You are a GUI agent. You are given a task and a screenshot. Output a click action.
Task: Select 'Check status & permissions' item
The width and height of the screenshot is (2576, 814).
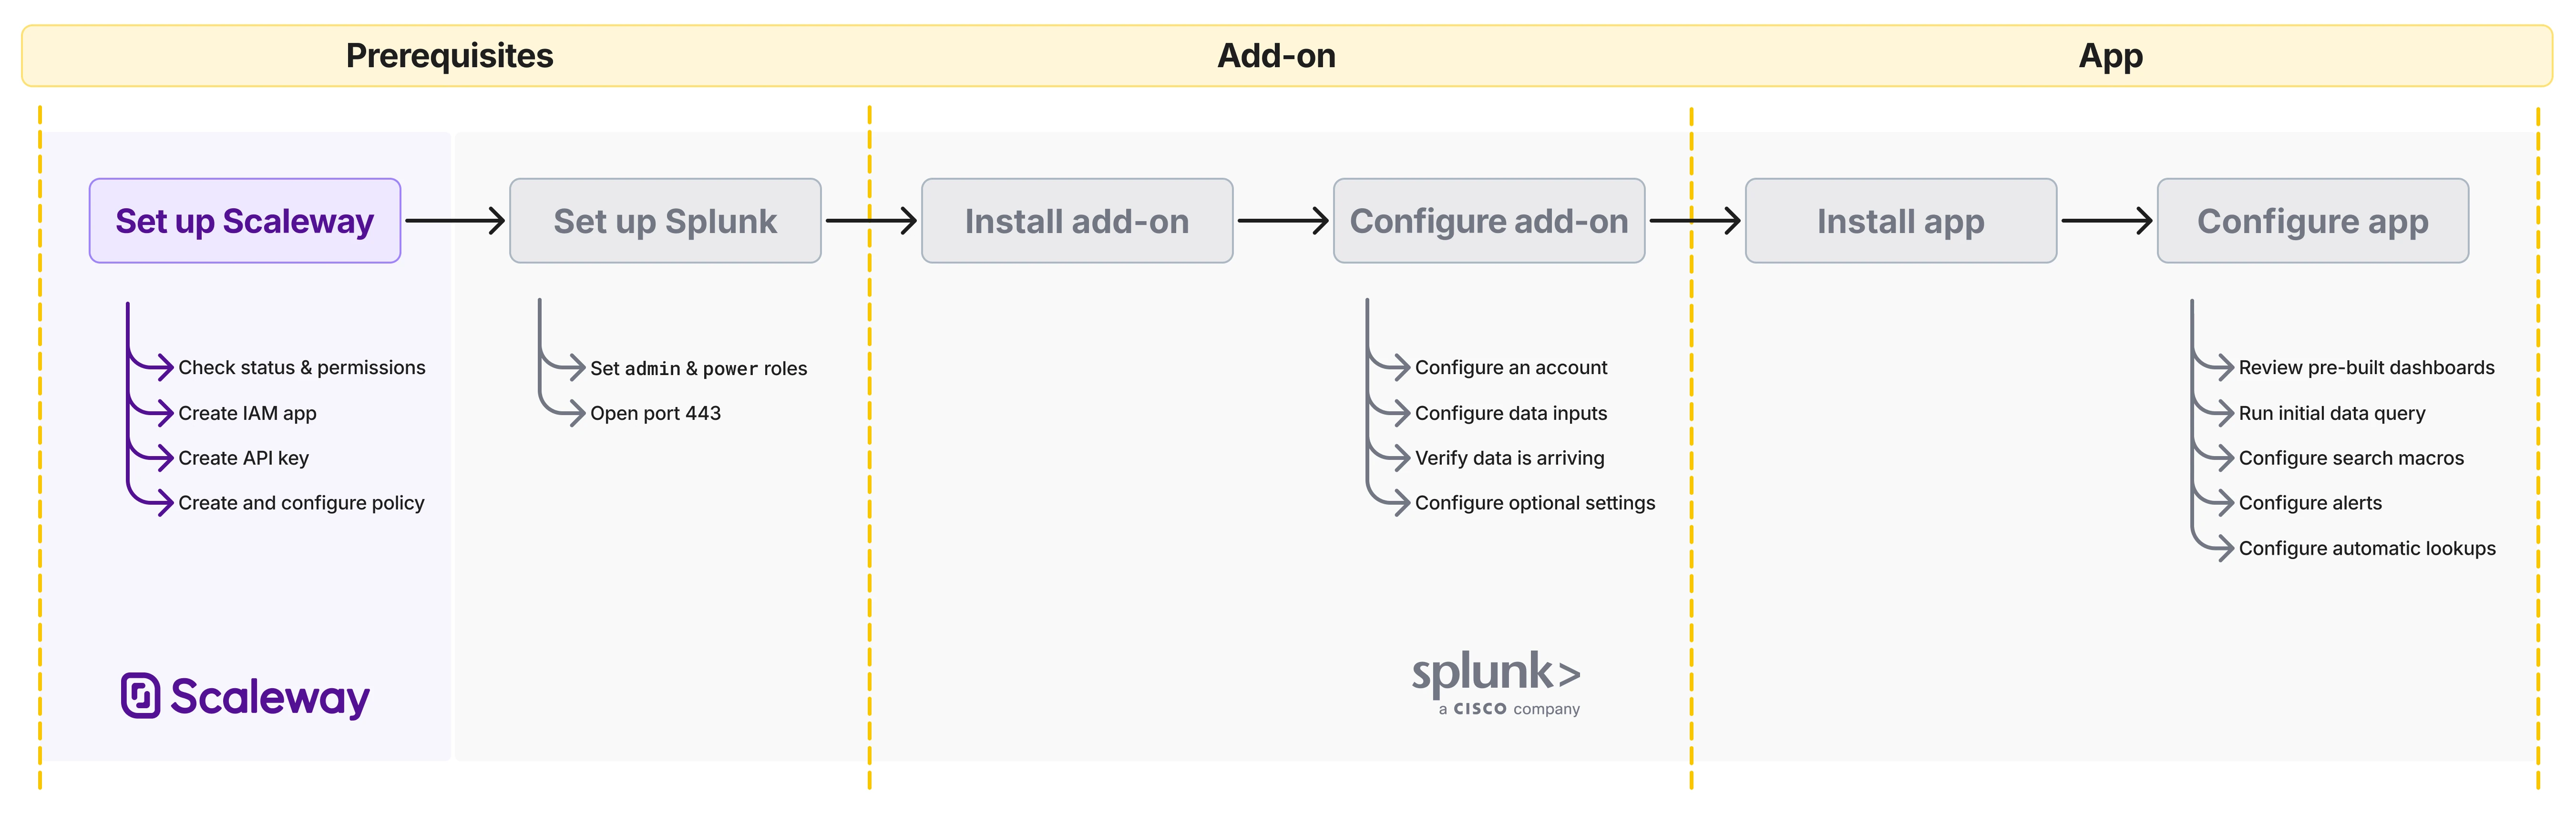click(301, 368)
